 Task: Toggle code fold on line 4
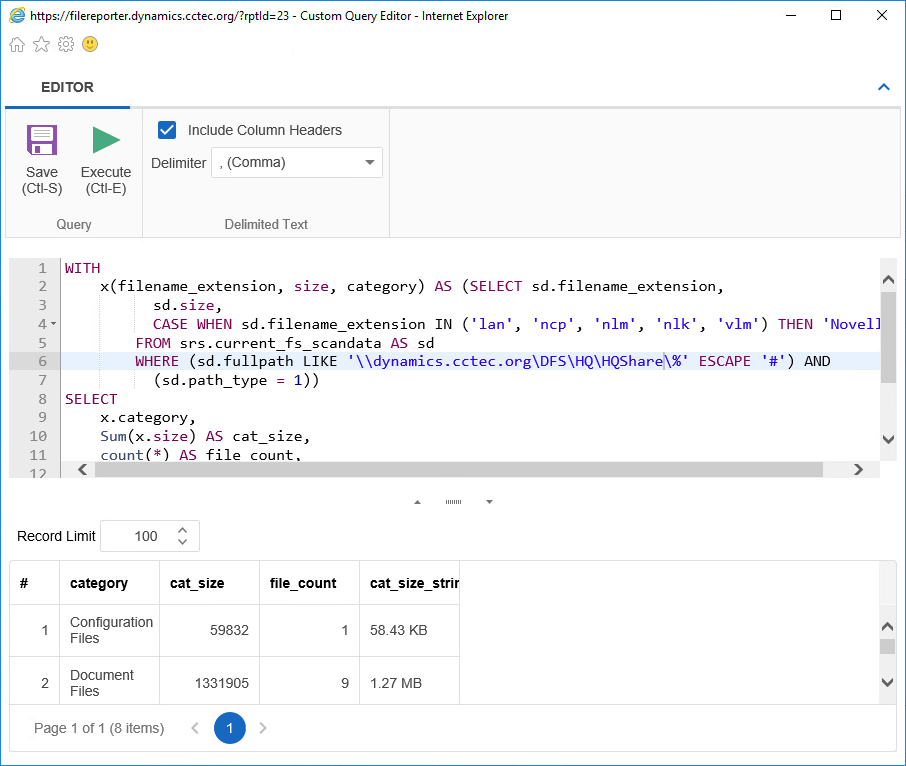[53, 324]
